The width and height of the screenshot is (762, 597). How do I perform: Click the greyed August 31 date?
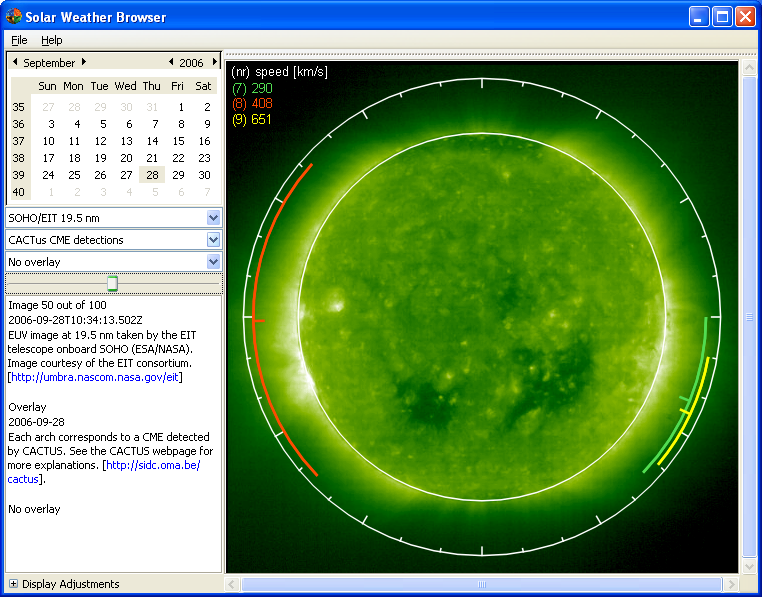(152, 107)
